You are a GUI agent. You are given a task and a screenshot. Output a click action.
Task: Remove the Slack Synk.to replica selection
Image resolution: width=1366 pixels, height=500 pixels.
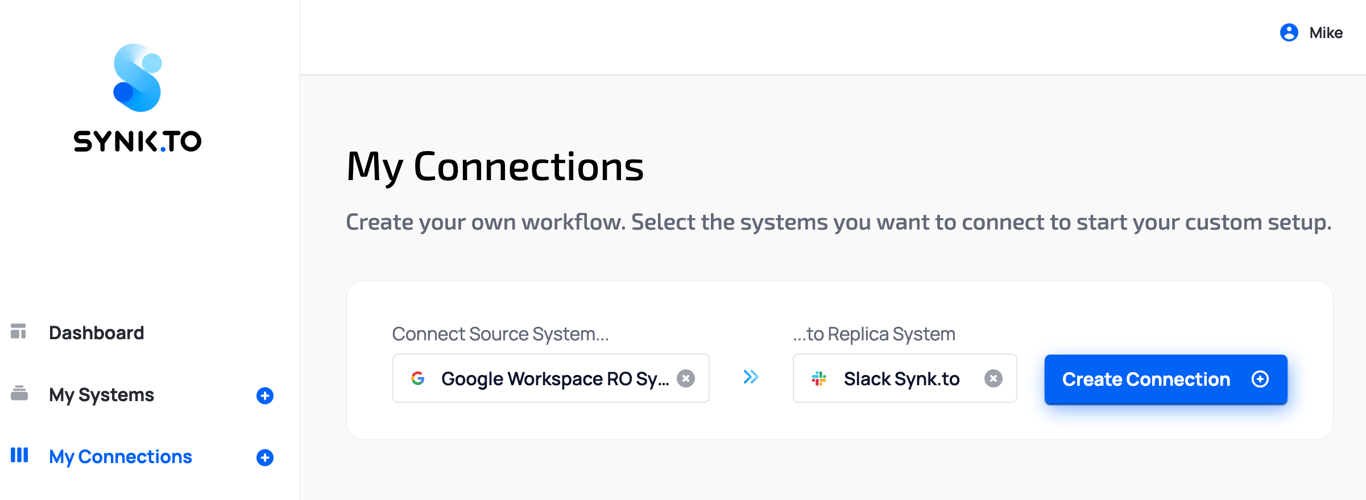point(993,378)
